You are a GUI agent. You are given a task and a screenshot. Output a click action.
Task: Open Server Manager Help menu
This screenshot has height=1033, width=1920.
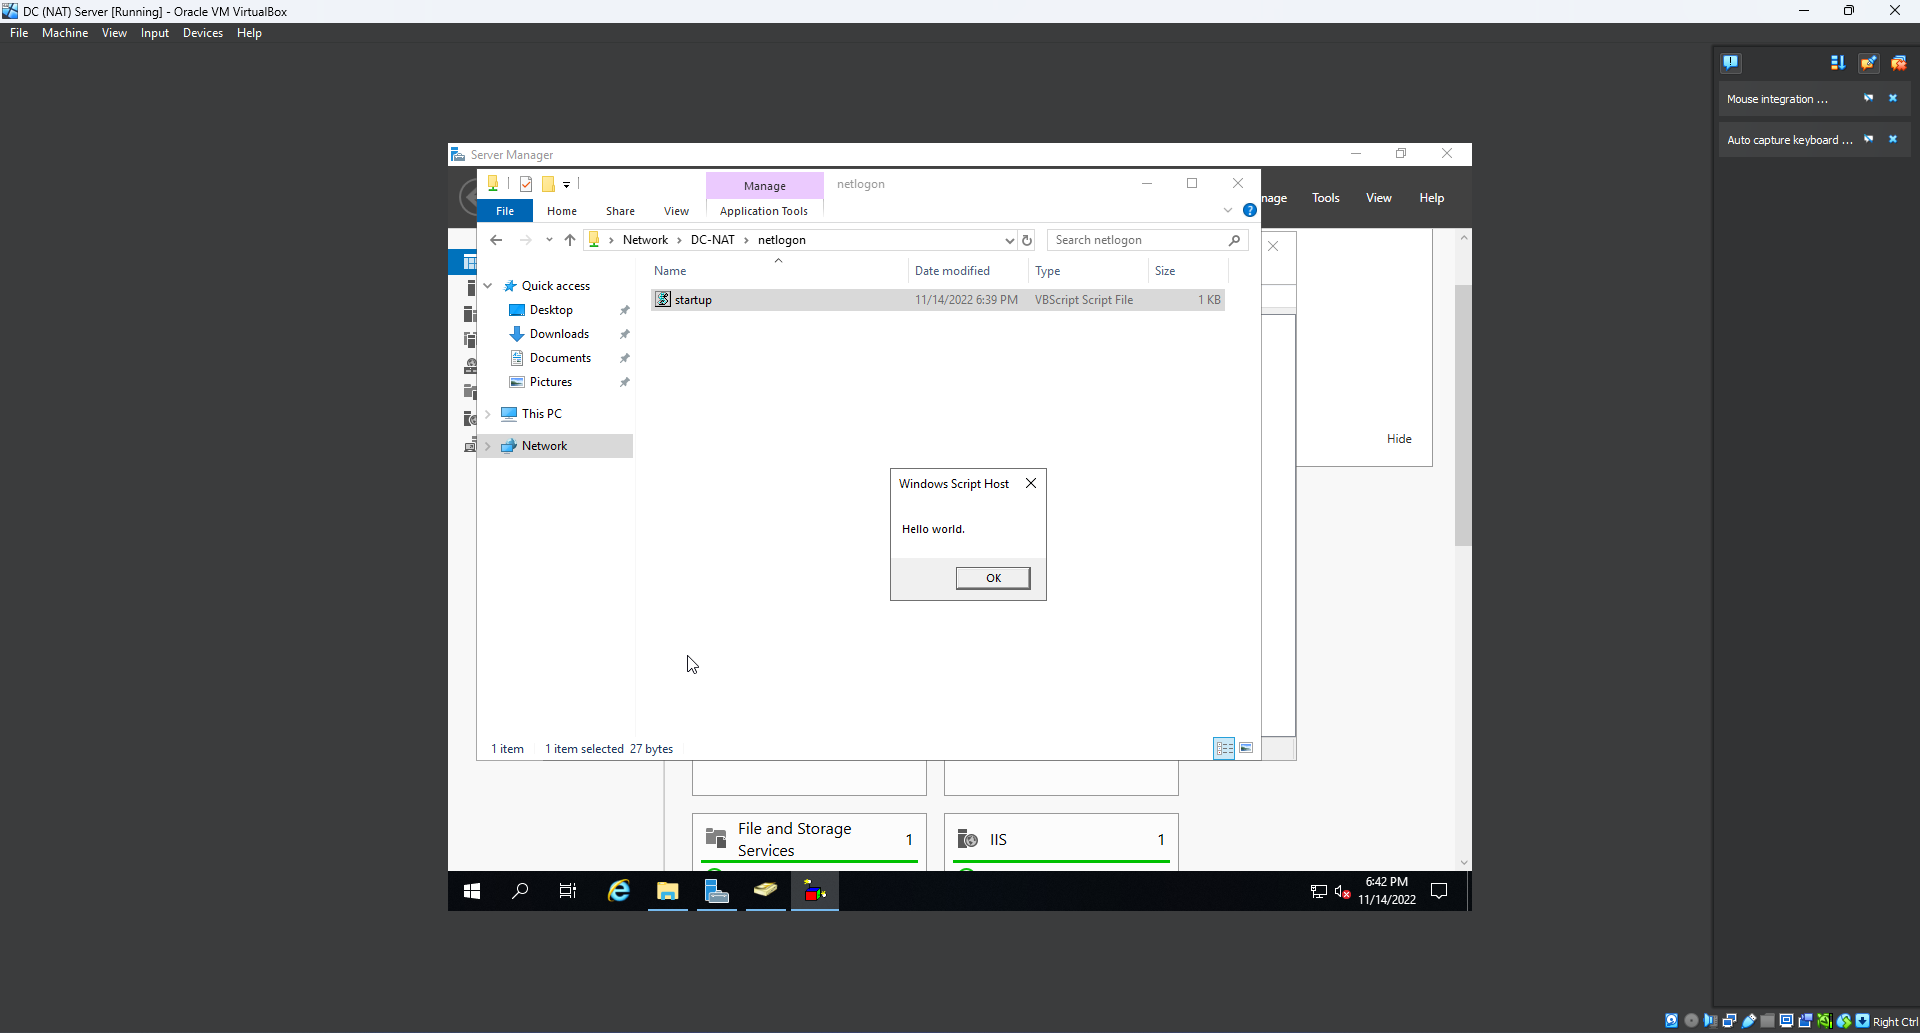tap(1431, 198)
